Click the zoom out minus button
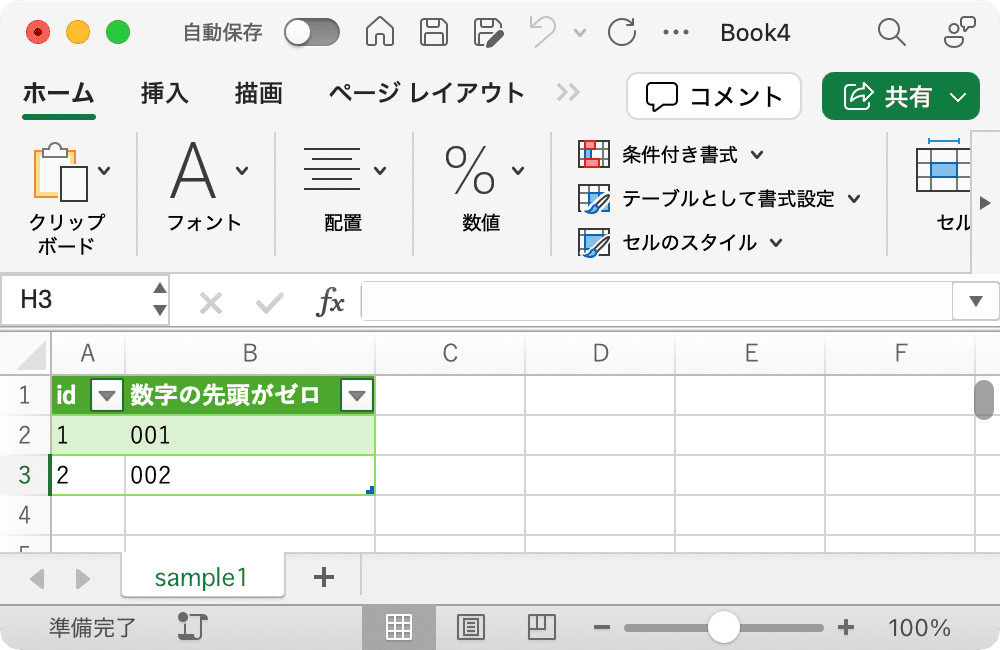This screenshot has height=650, width=1000. 601,628
